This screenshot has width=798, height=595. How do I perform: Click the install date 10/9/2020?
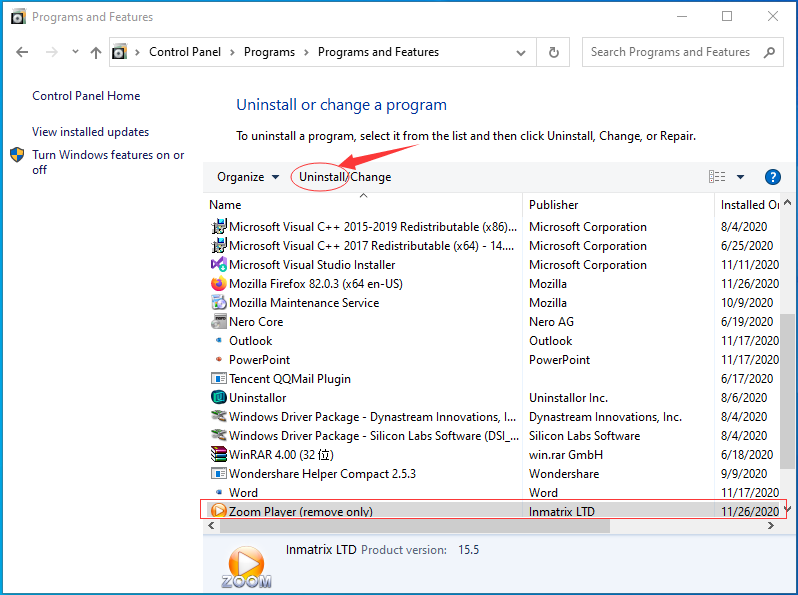pyautogui.click(x=747, y=303)
